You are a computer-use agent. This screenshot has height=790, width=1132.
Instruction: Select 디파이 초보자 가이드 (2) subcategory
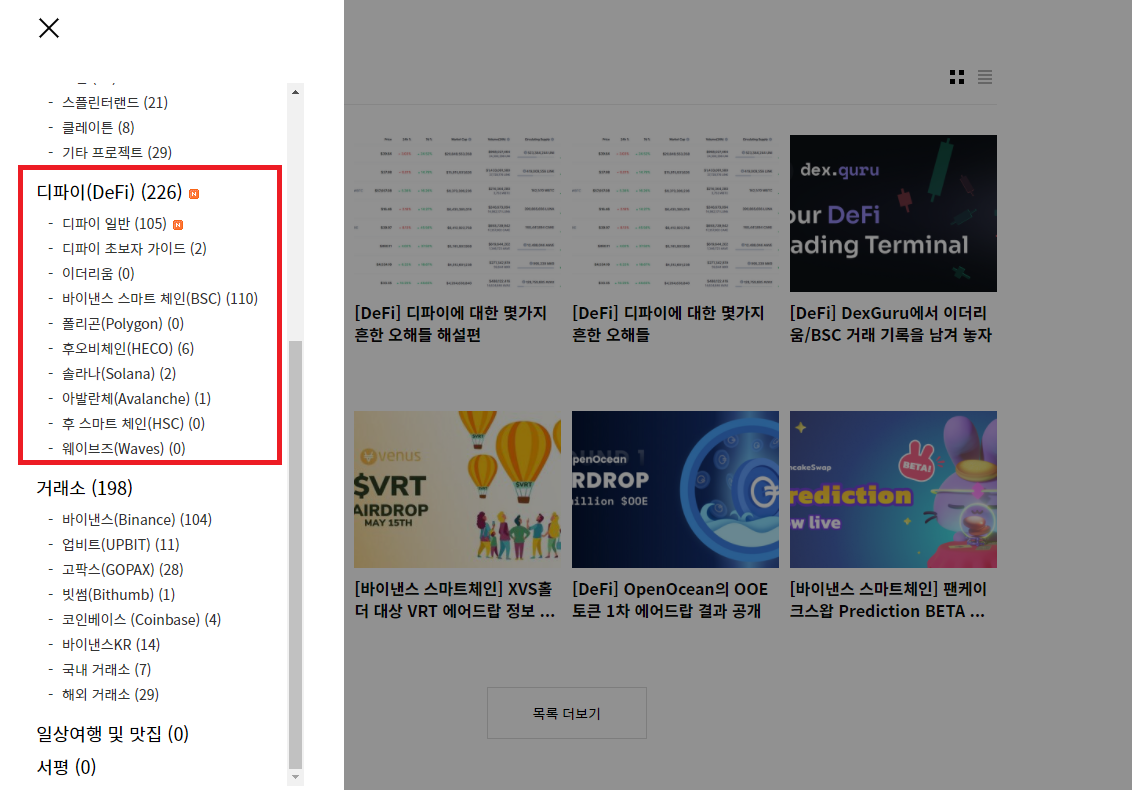134,248
